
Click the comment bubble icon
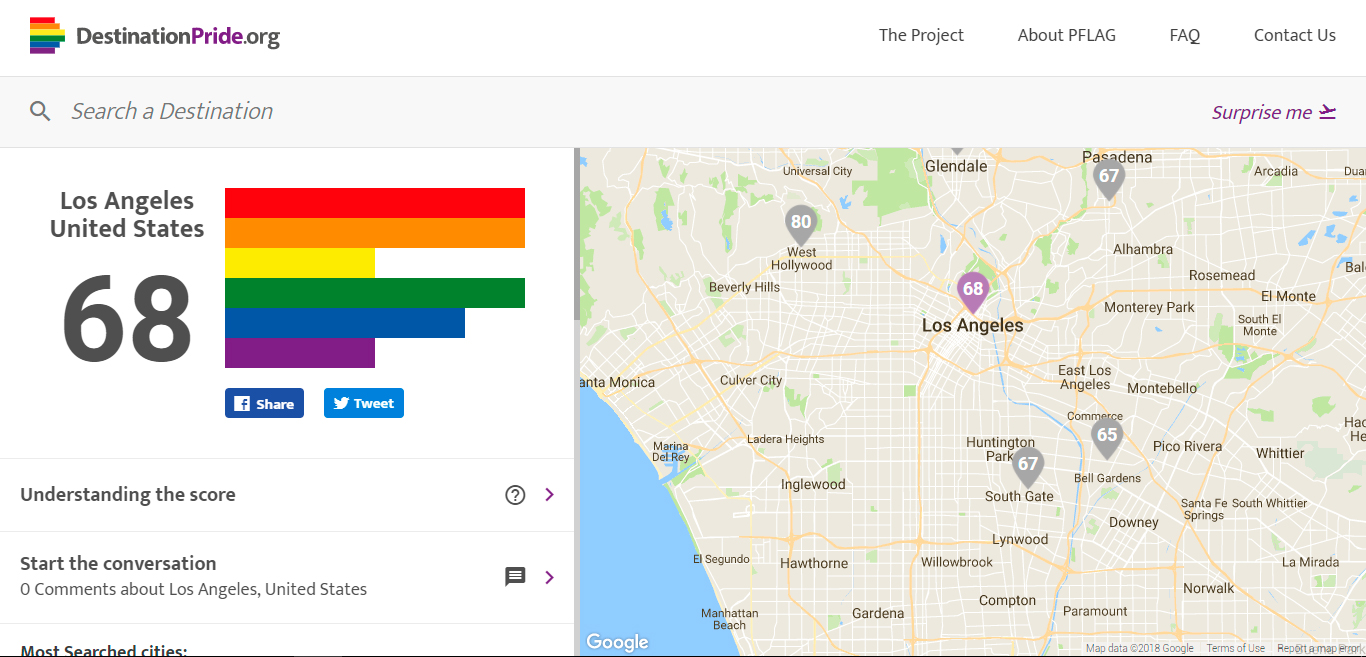515,577
